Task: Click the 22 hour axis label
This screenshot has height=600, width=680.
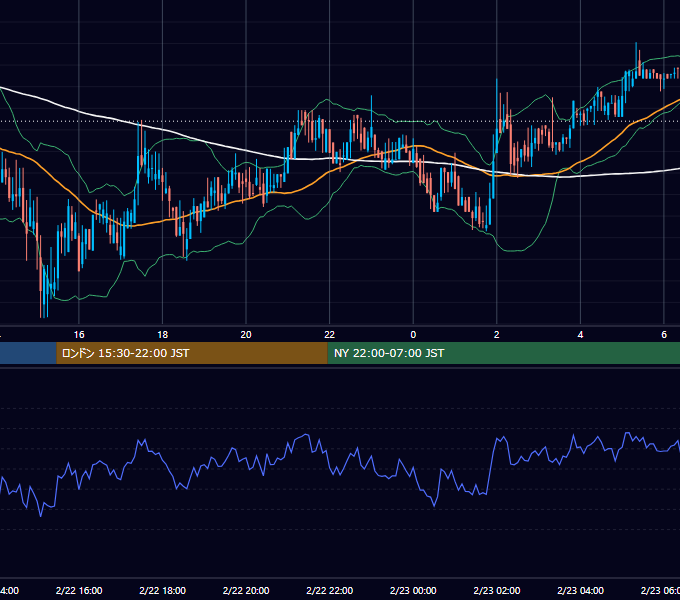Action: click(x=330, y=335)
